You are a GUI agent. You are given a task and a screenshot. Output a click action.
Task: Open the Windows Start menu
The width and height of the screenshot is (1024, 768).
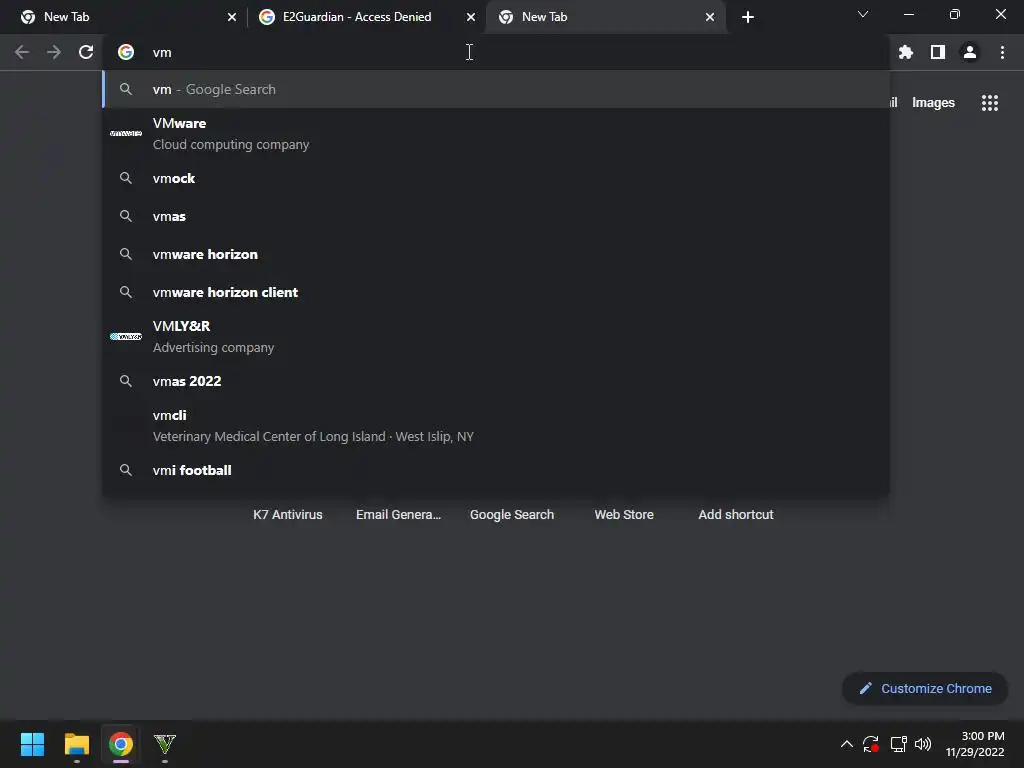[33, 744]
